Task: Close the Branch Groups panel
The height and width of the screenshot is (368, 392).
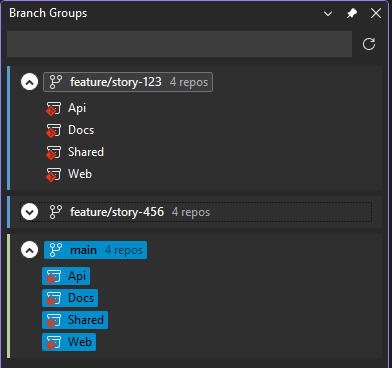Action: (x=376, y=13)
